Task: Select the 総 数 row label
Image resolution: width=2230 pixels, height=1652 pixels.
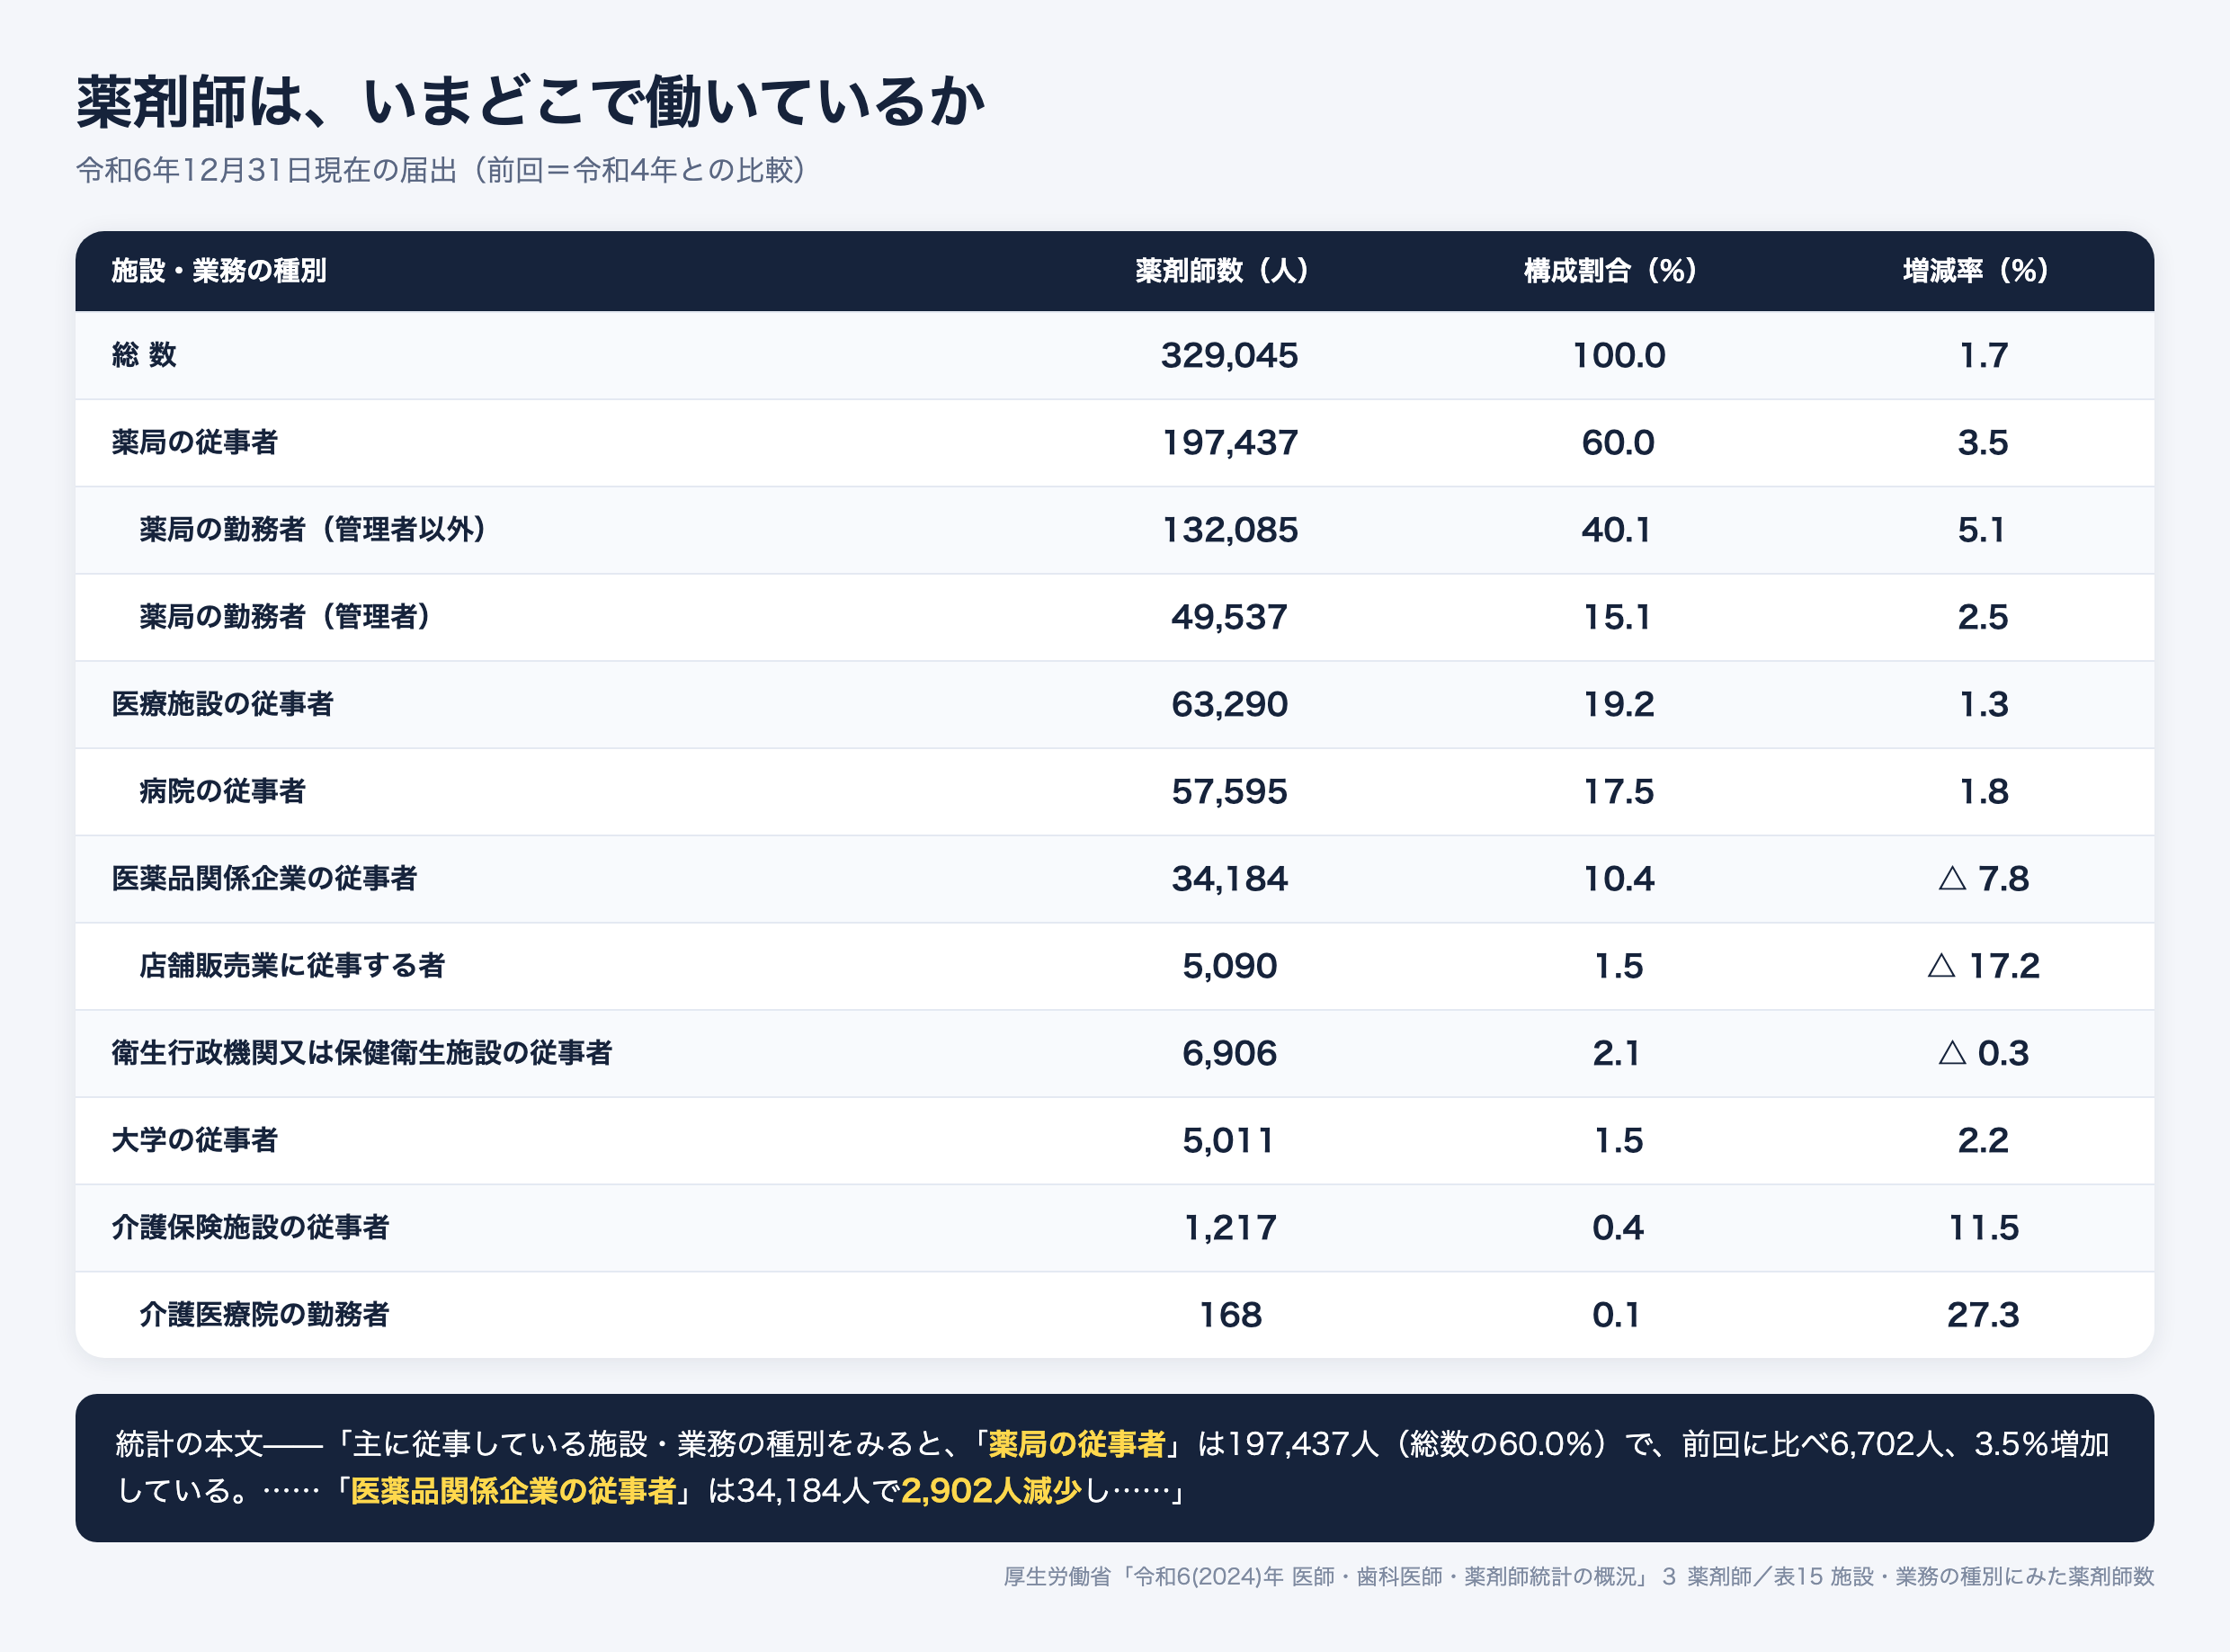Action: coord(144,355)
